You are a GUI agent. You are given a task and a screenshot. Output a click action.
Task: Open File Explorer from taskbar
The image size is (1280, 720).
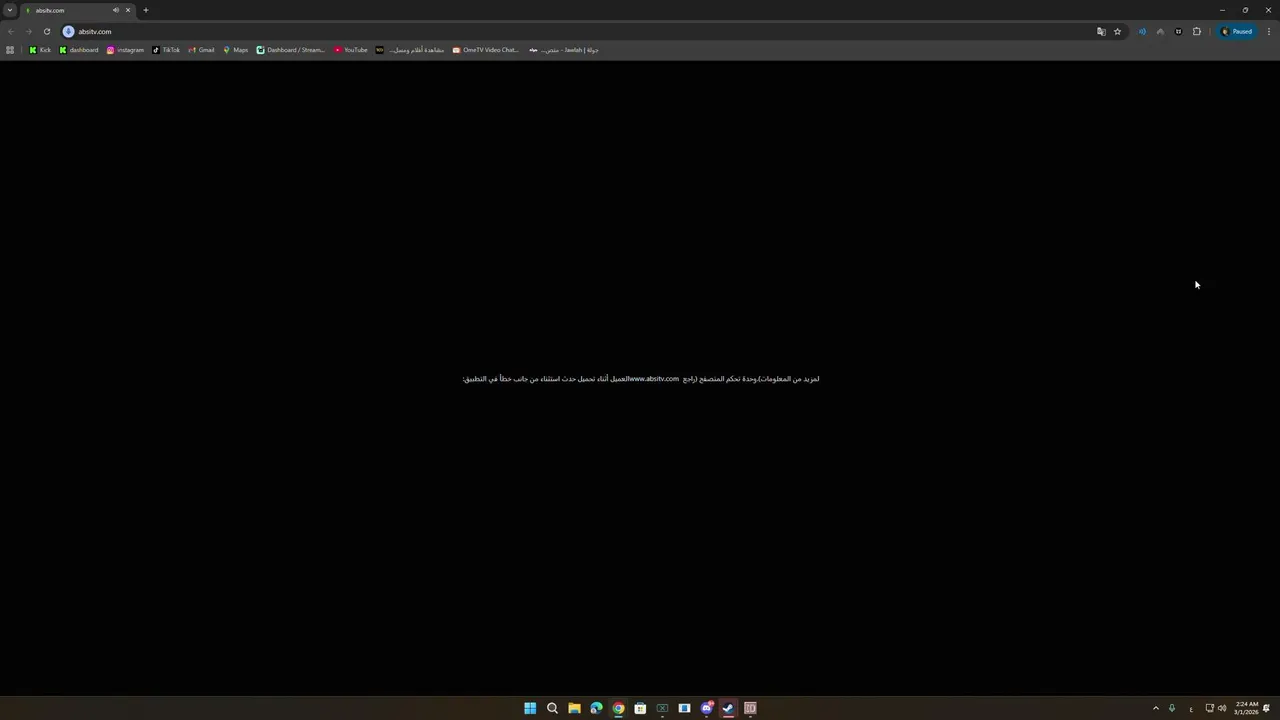tap(574, 708)
